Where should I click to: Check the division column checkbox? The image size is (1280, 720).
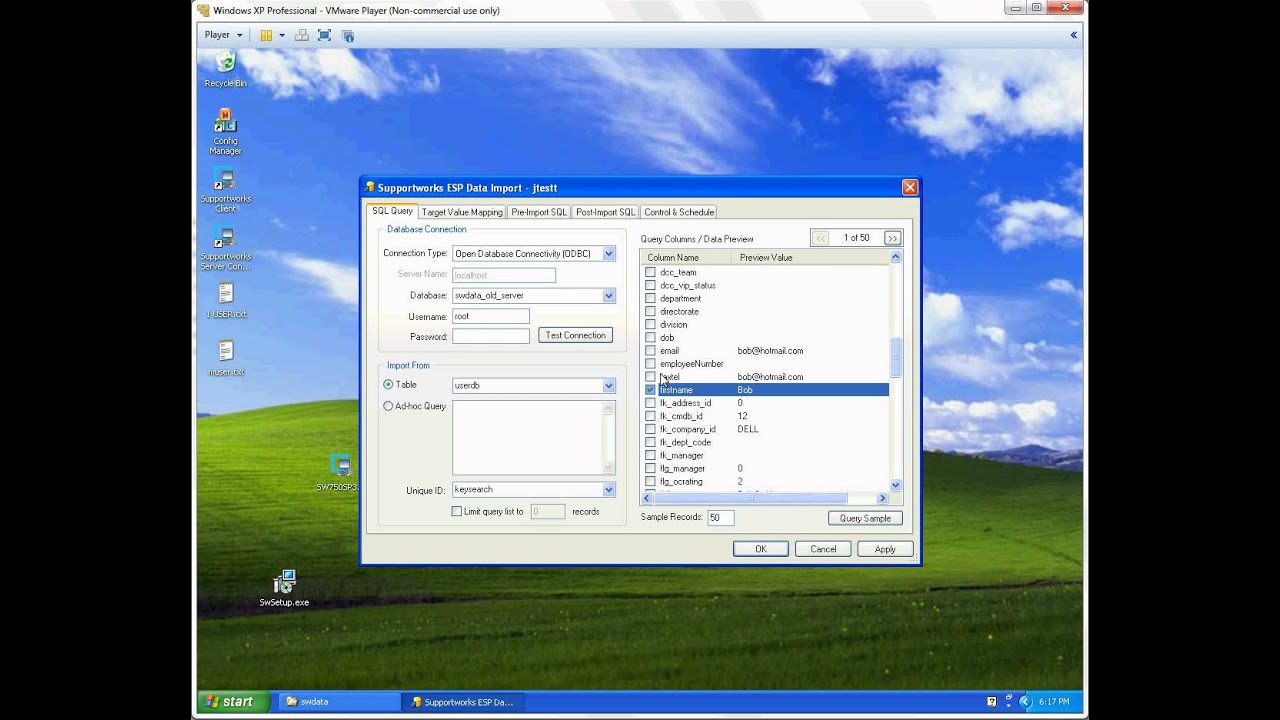650,324
